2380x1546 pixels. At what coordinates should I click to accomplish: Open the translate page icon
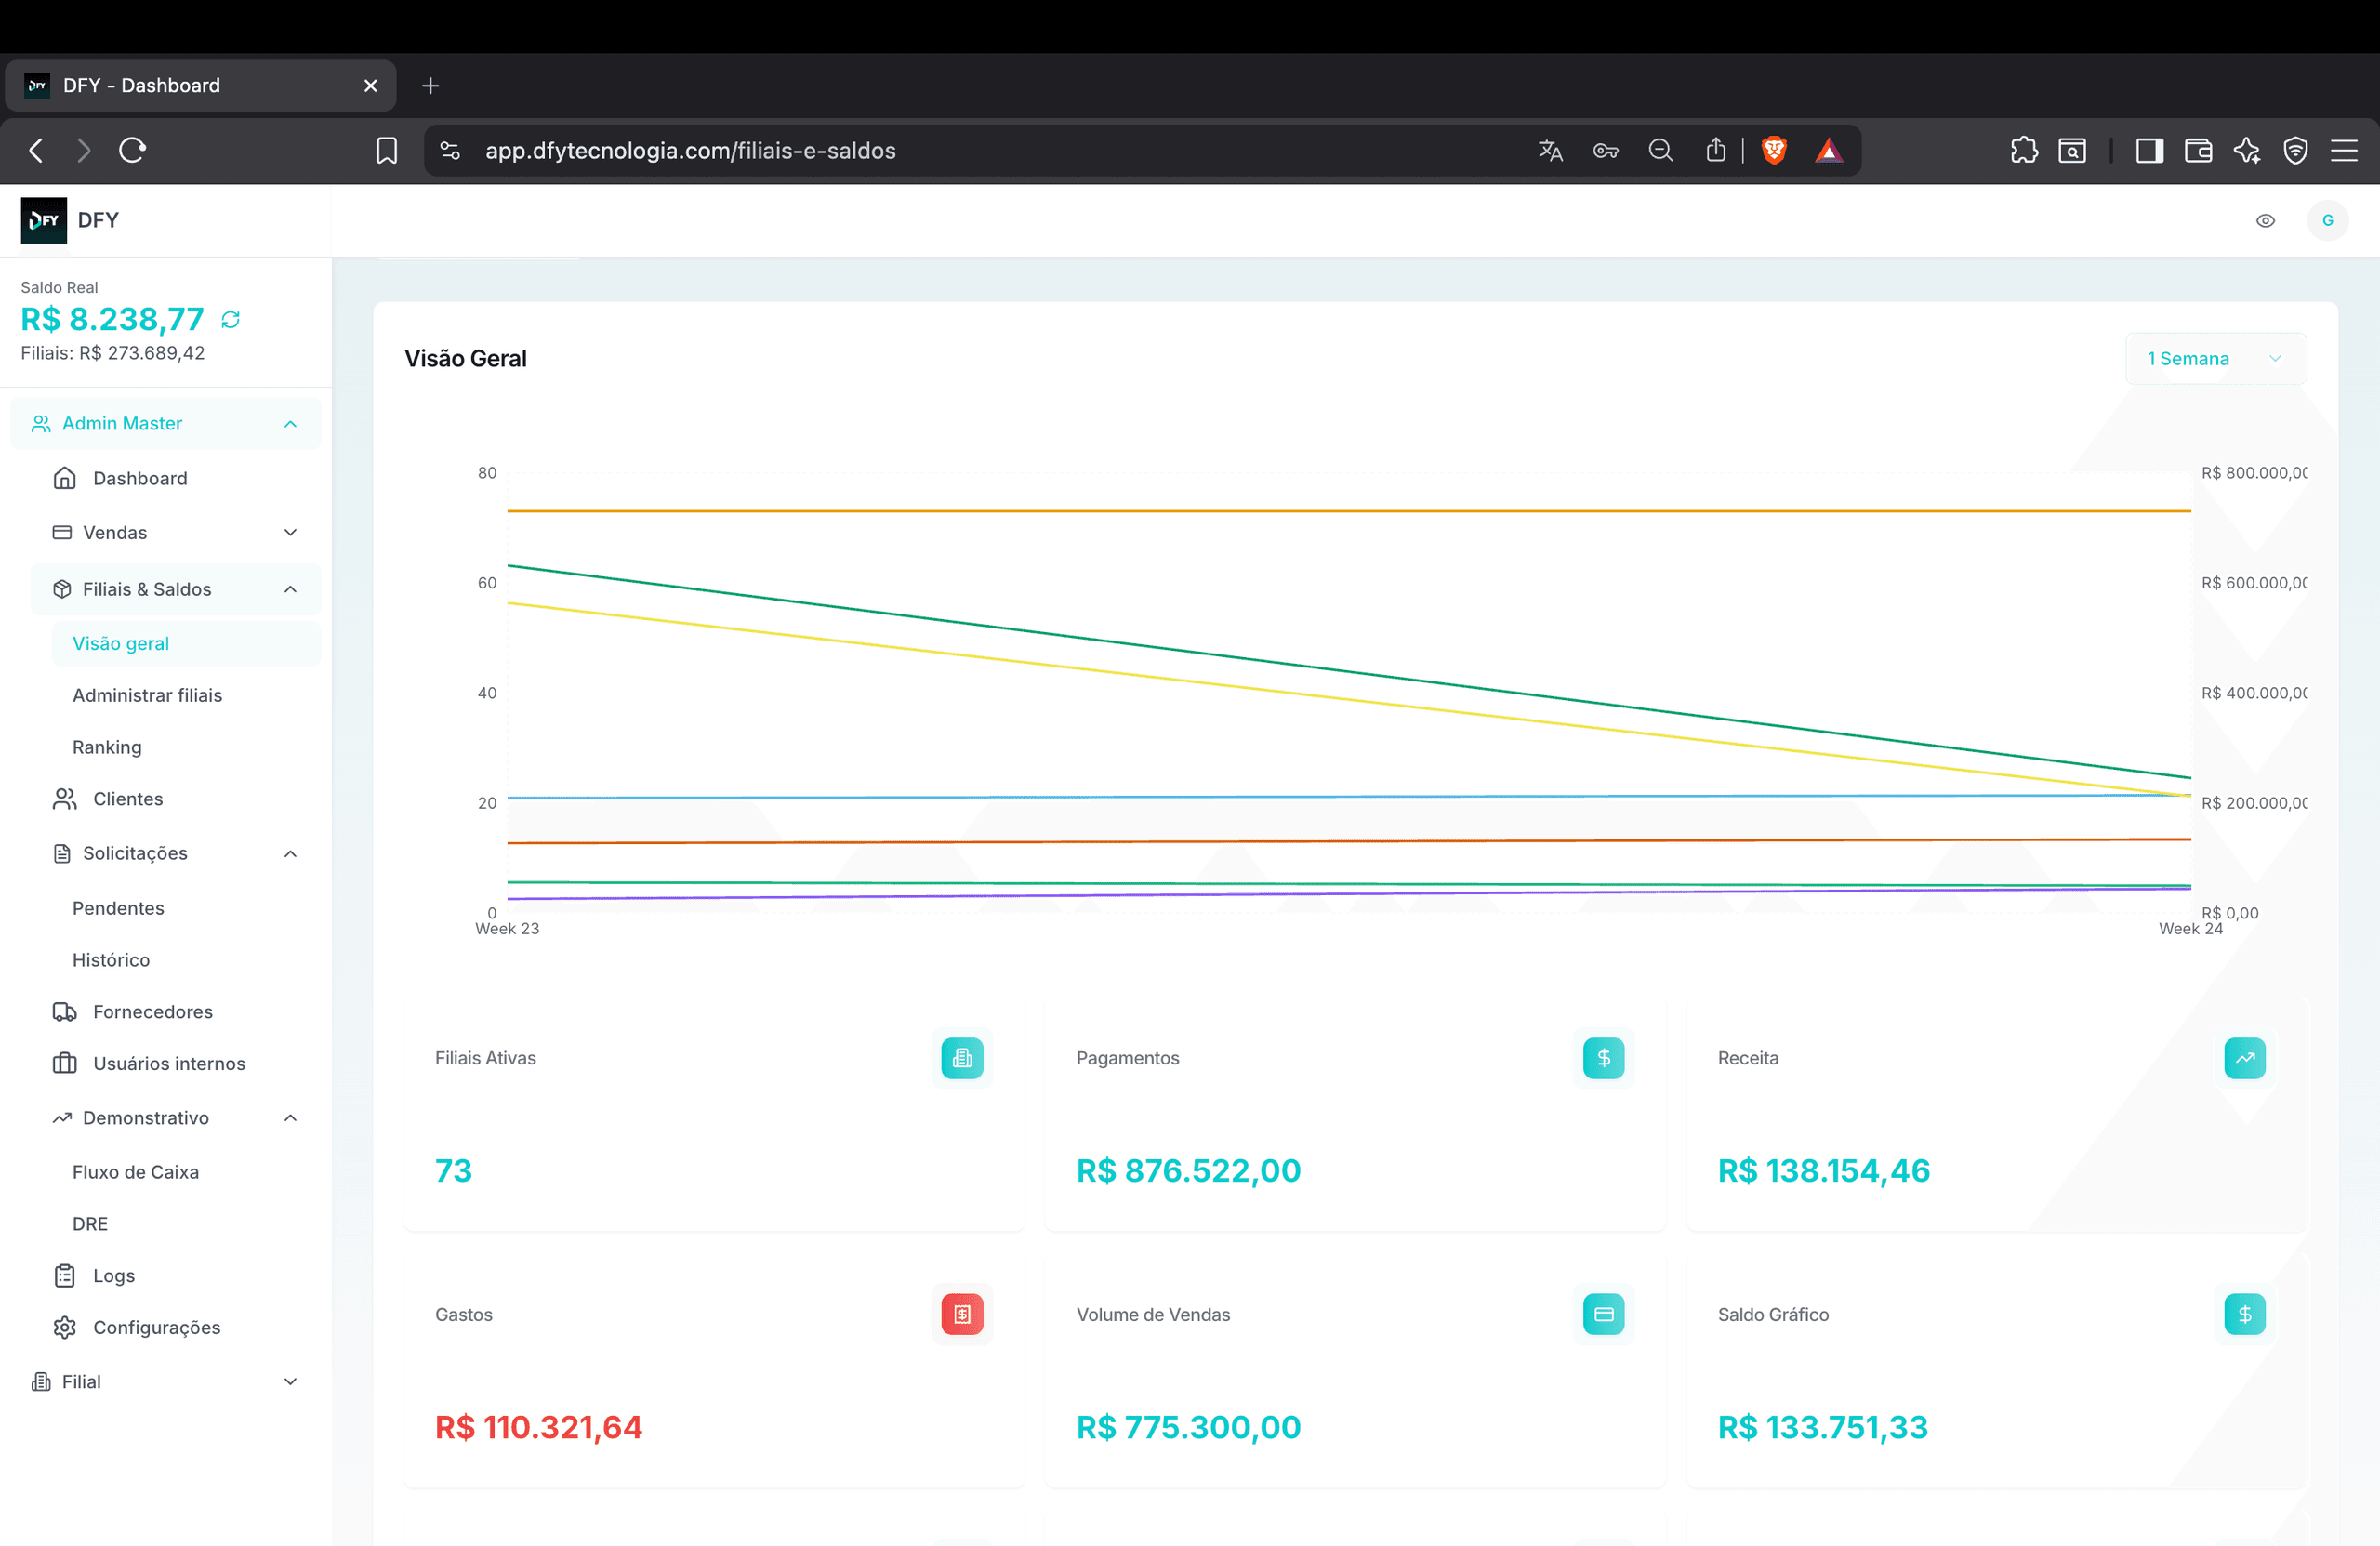[1550, 150]
